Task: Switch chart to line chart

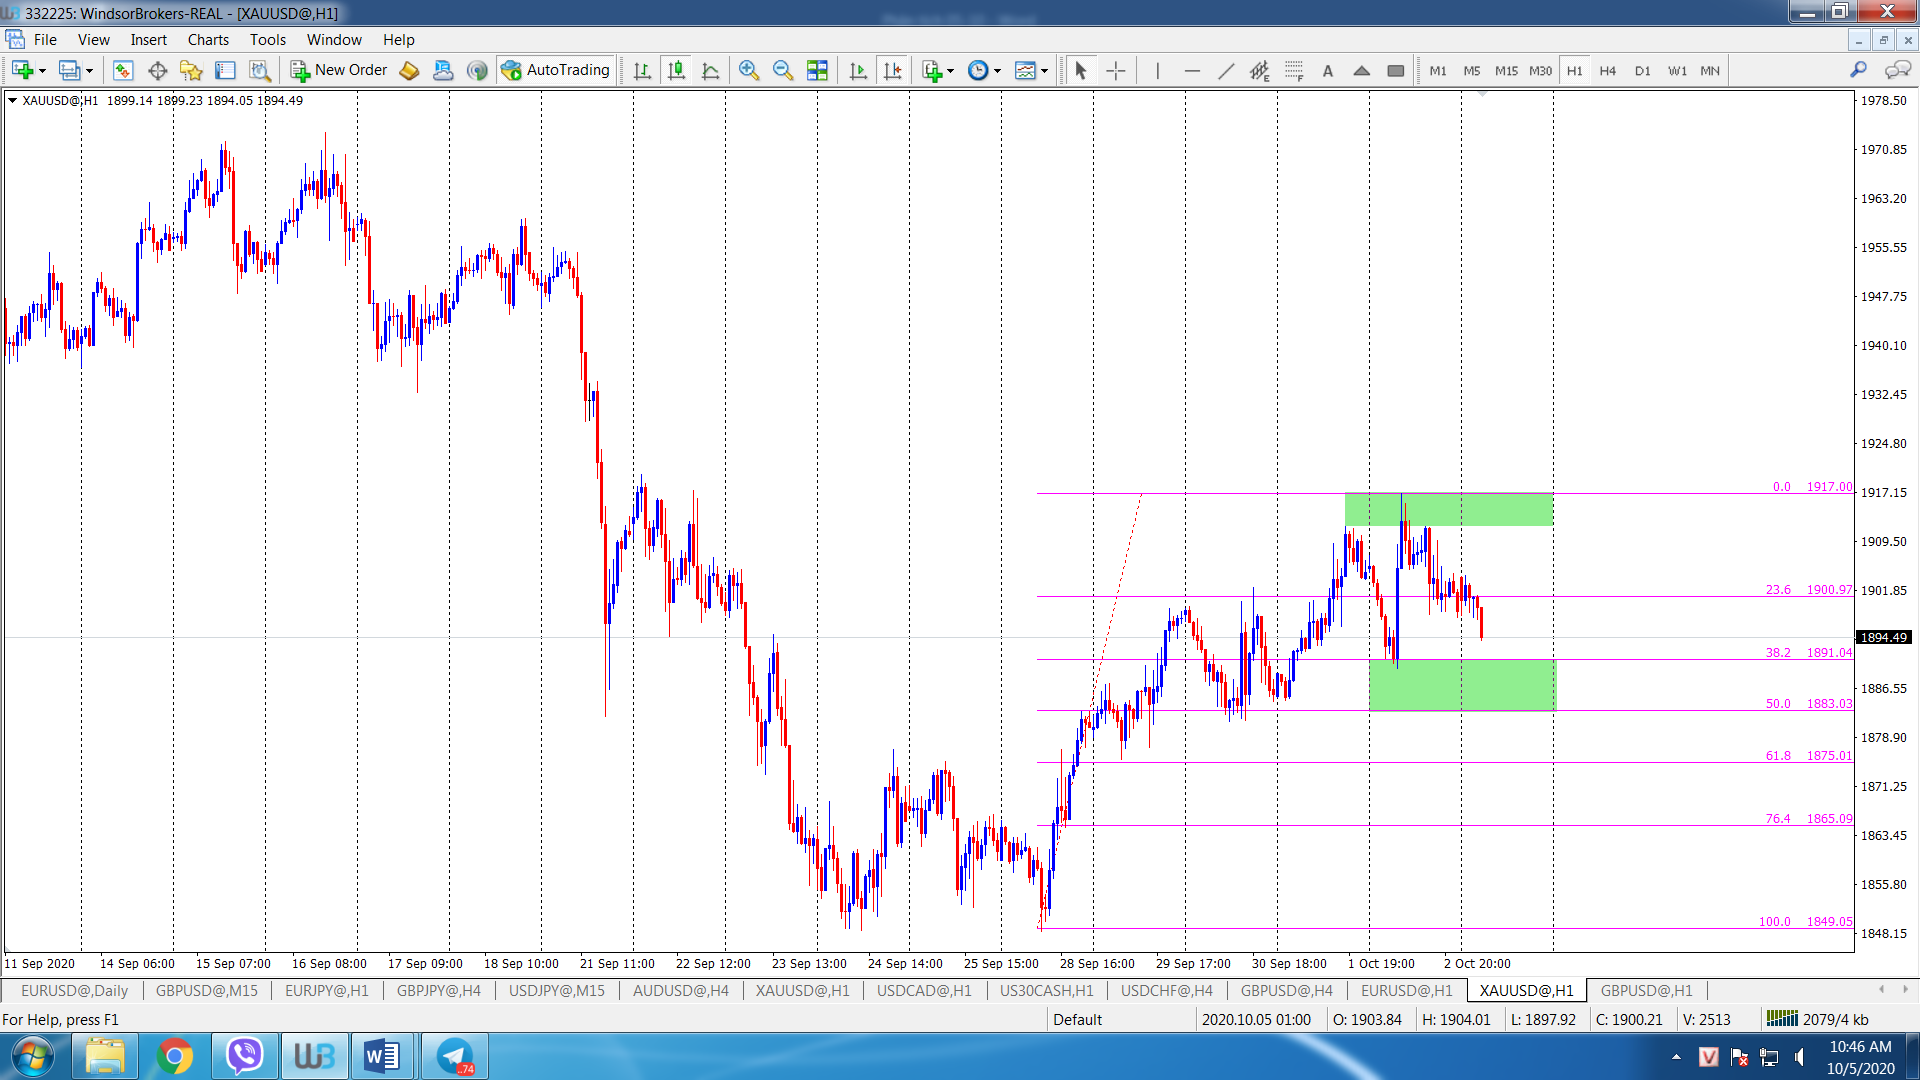Action: [x=710, y=70]
